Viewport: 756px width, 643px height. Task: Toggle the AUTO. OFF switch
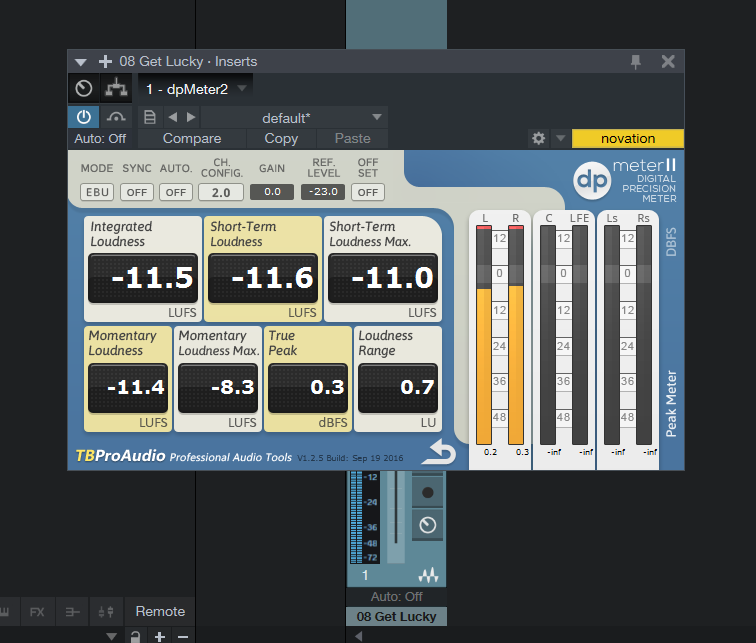(176, 192)
